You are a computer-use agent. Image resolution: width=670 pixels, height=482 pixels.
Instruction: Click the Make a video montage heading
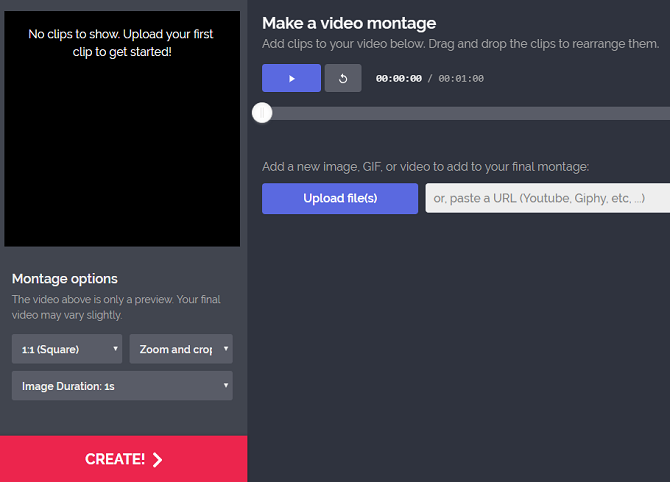348,23
